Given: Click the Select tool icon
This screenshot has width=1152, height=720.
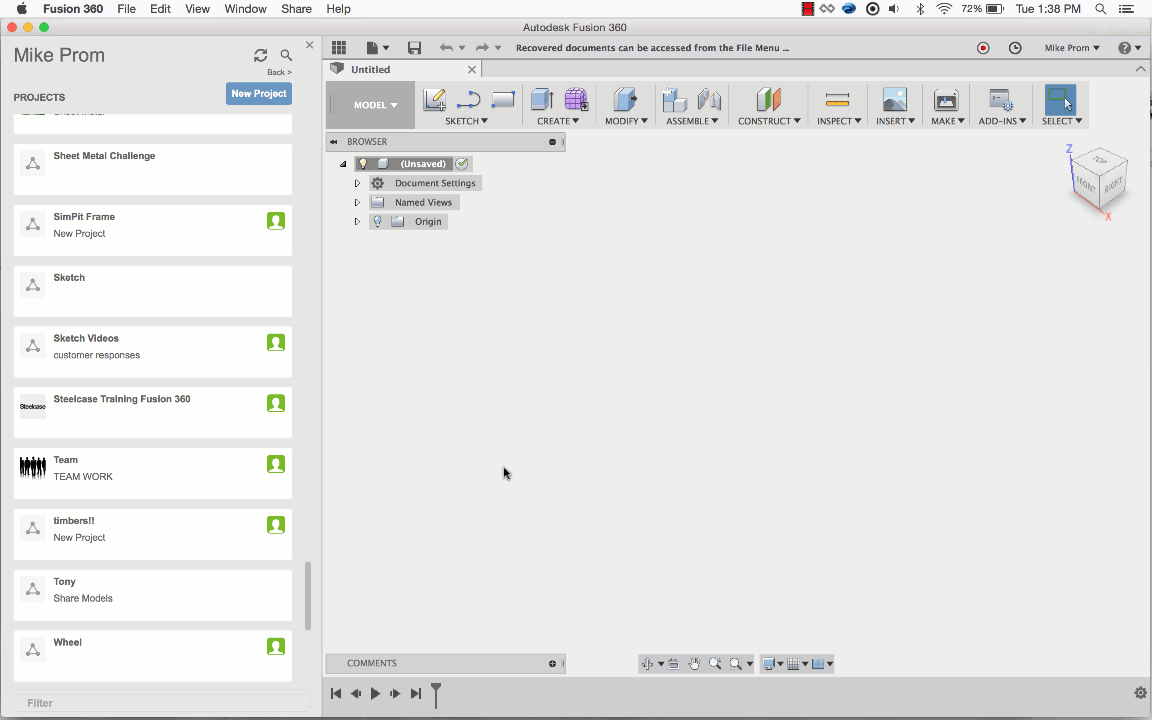Looking at the screenshot, I should (1060, 99).
